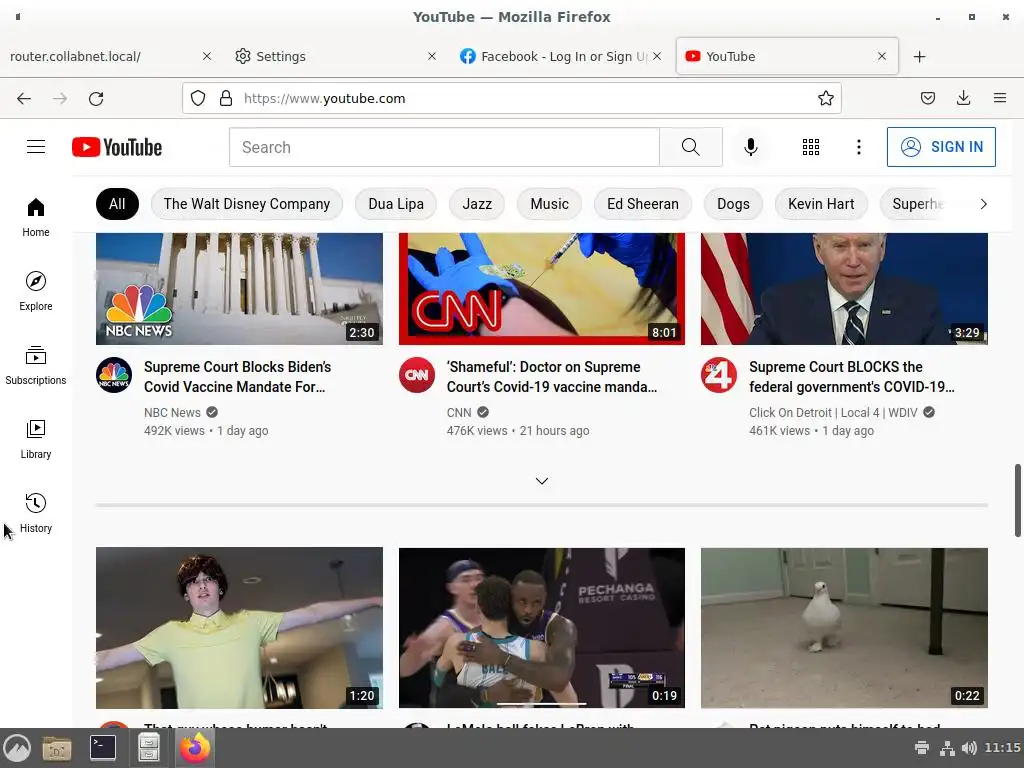The height and width of the screenshot is (768, 1024).
Task: Open the YouTube guide hamburger menu
Action: pyautogui.click(x=36, y=147)
